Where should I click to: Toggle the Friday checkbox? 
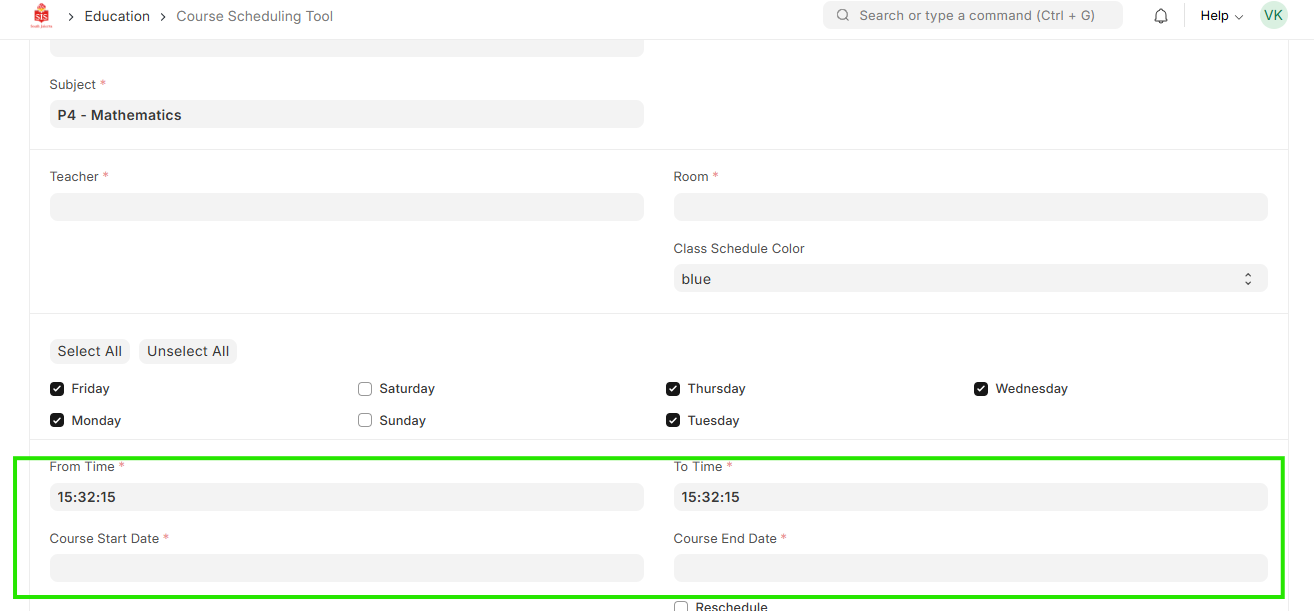coord(57,389)
